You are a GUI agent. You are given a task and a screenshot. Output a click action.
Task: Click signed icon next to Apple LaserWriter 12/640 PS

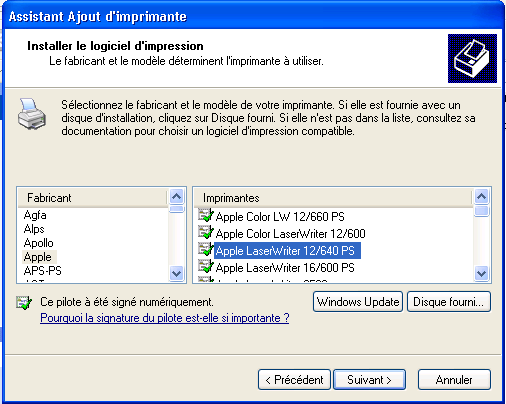(205, 249)
